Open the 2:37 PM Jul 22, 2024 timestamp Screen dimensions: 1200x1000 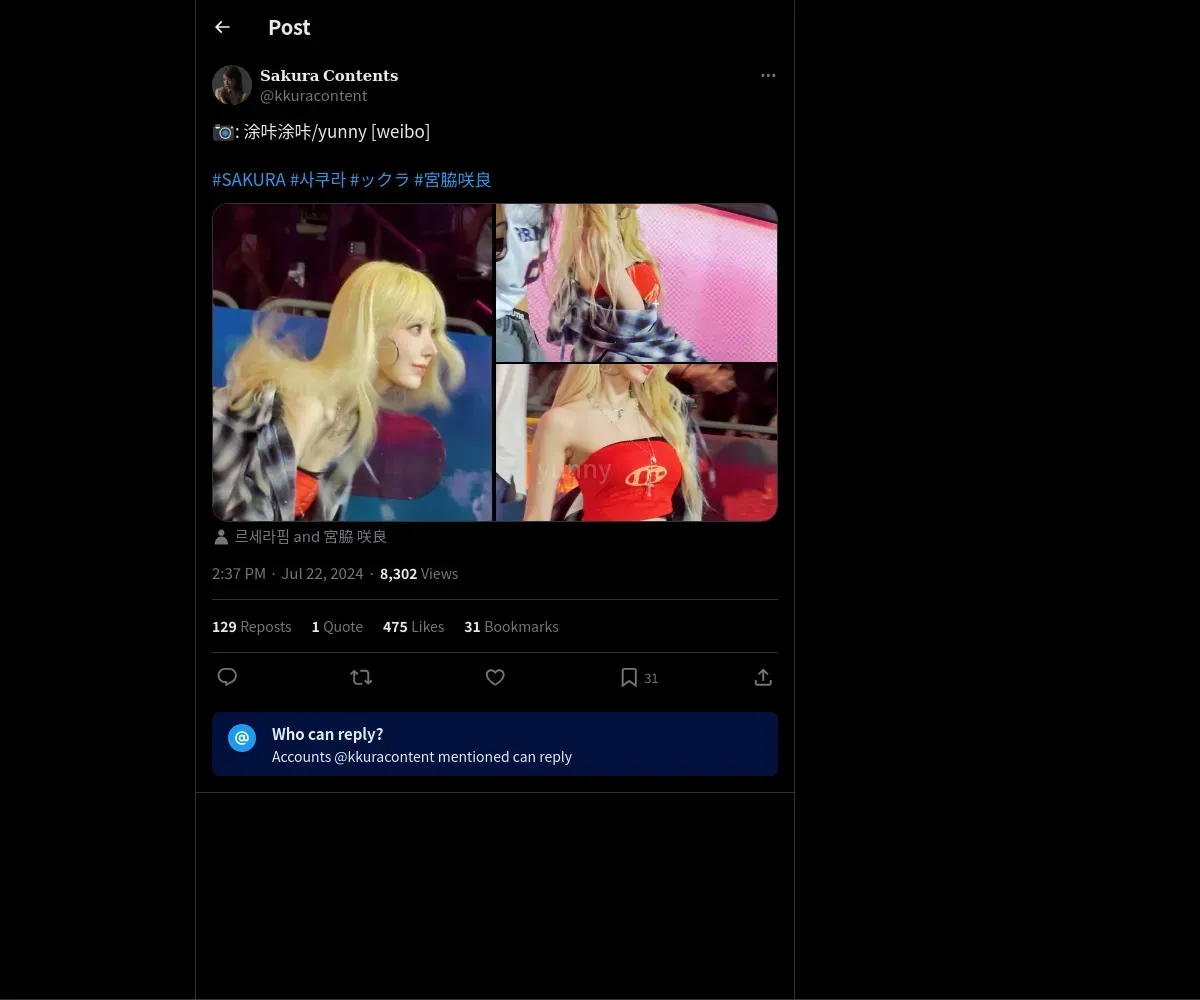click(288, 574)
